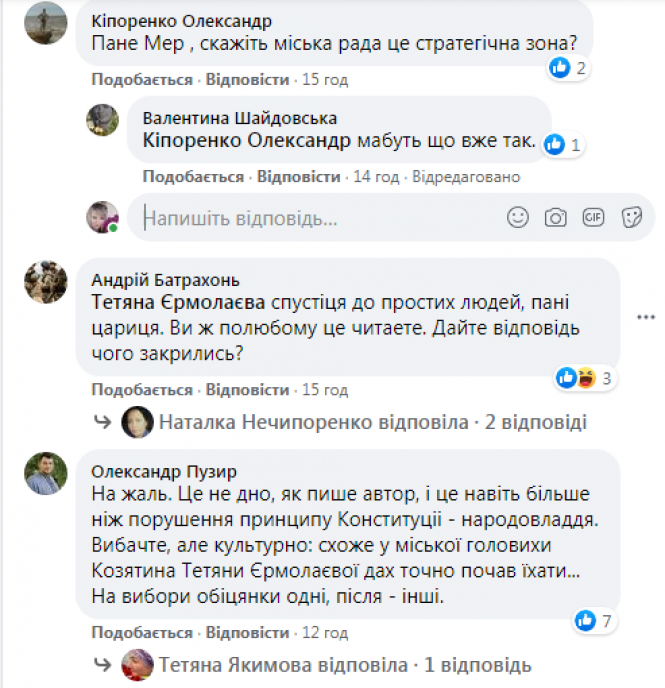
Task: Insert a GIF into the reply
Action: click(593, 216)
